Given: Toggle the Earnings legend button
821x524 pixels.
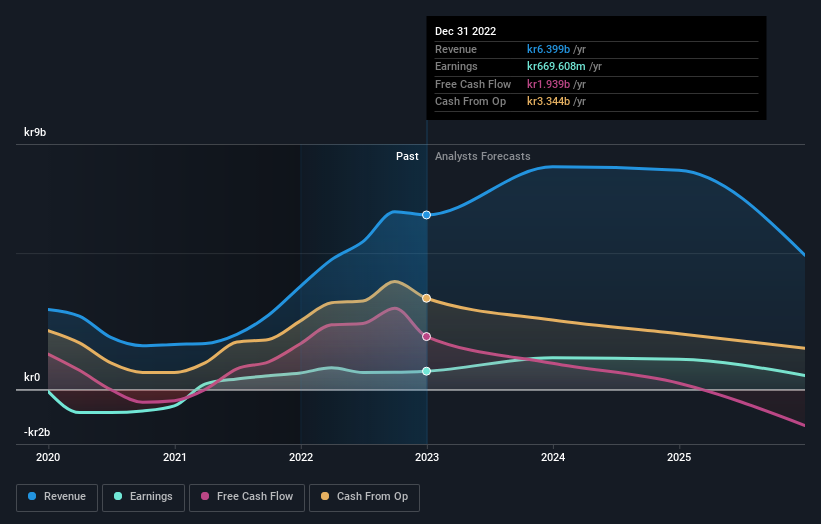Looking at the screenshot, I should tap(143, 497).
